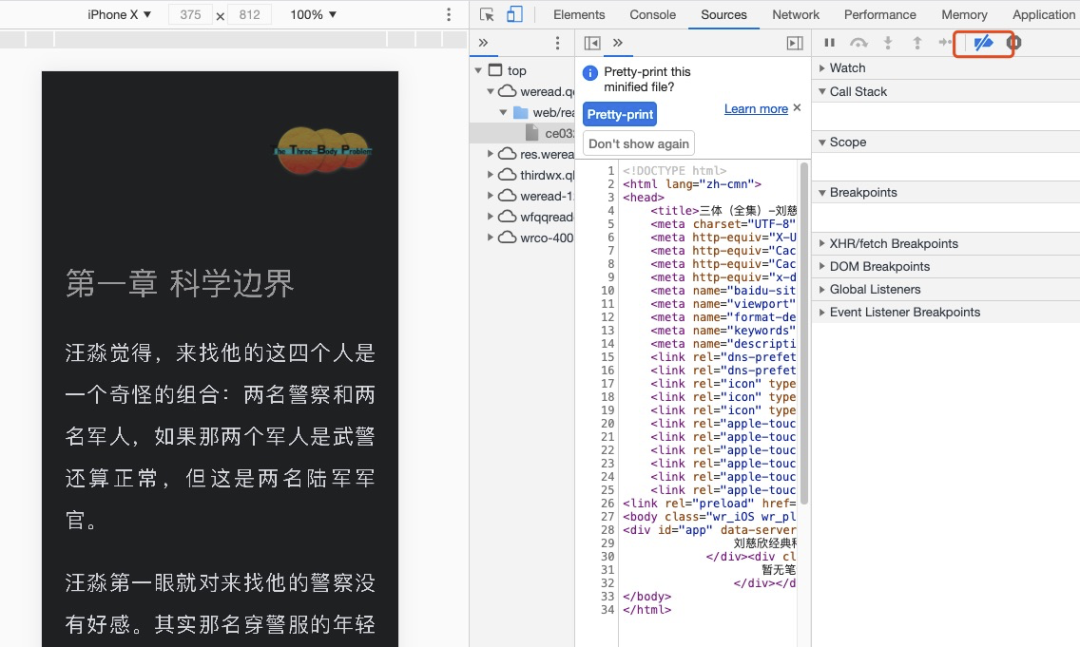Toggle the device toolbar icon
The image size is (1080, 647).
pos(515,15)
